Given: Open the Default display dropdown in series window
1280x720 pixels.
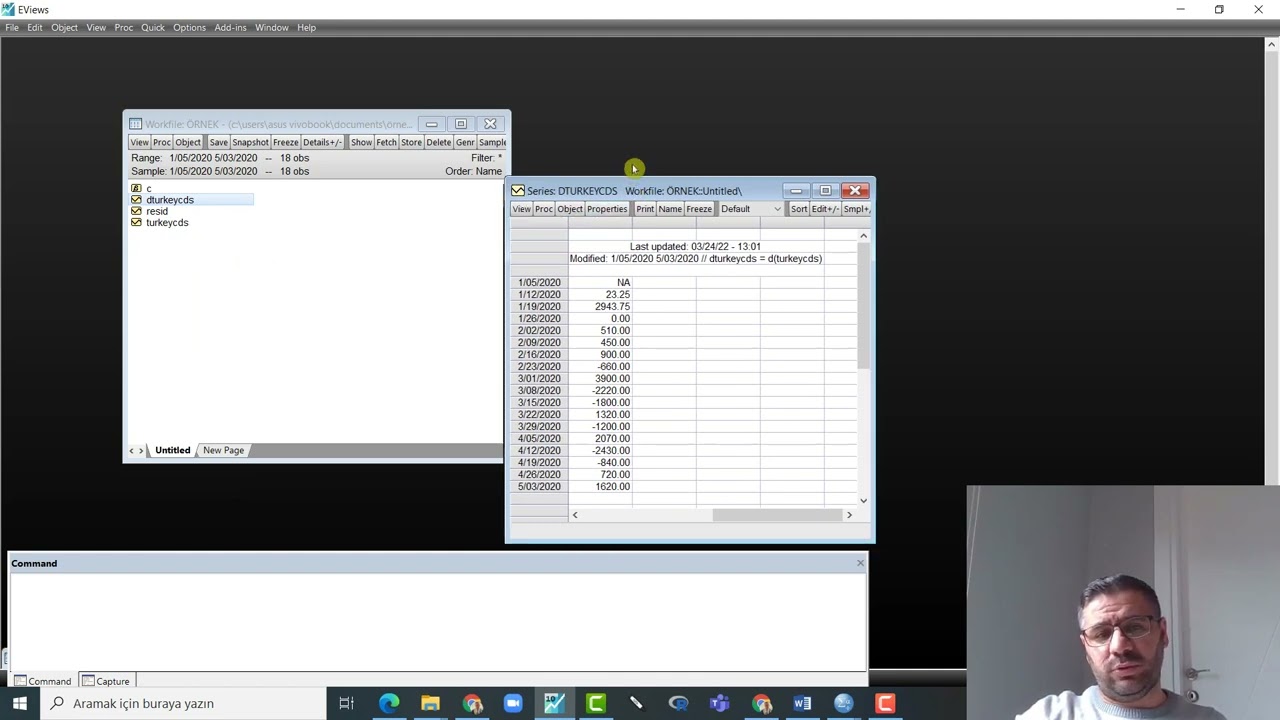Looking at the screenshot, I should click(x=750, y=209).
